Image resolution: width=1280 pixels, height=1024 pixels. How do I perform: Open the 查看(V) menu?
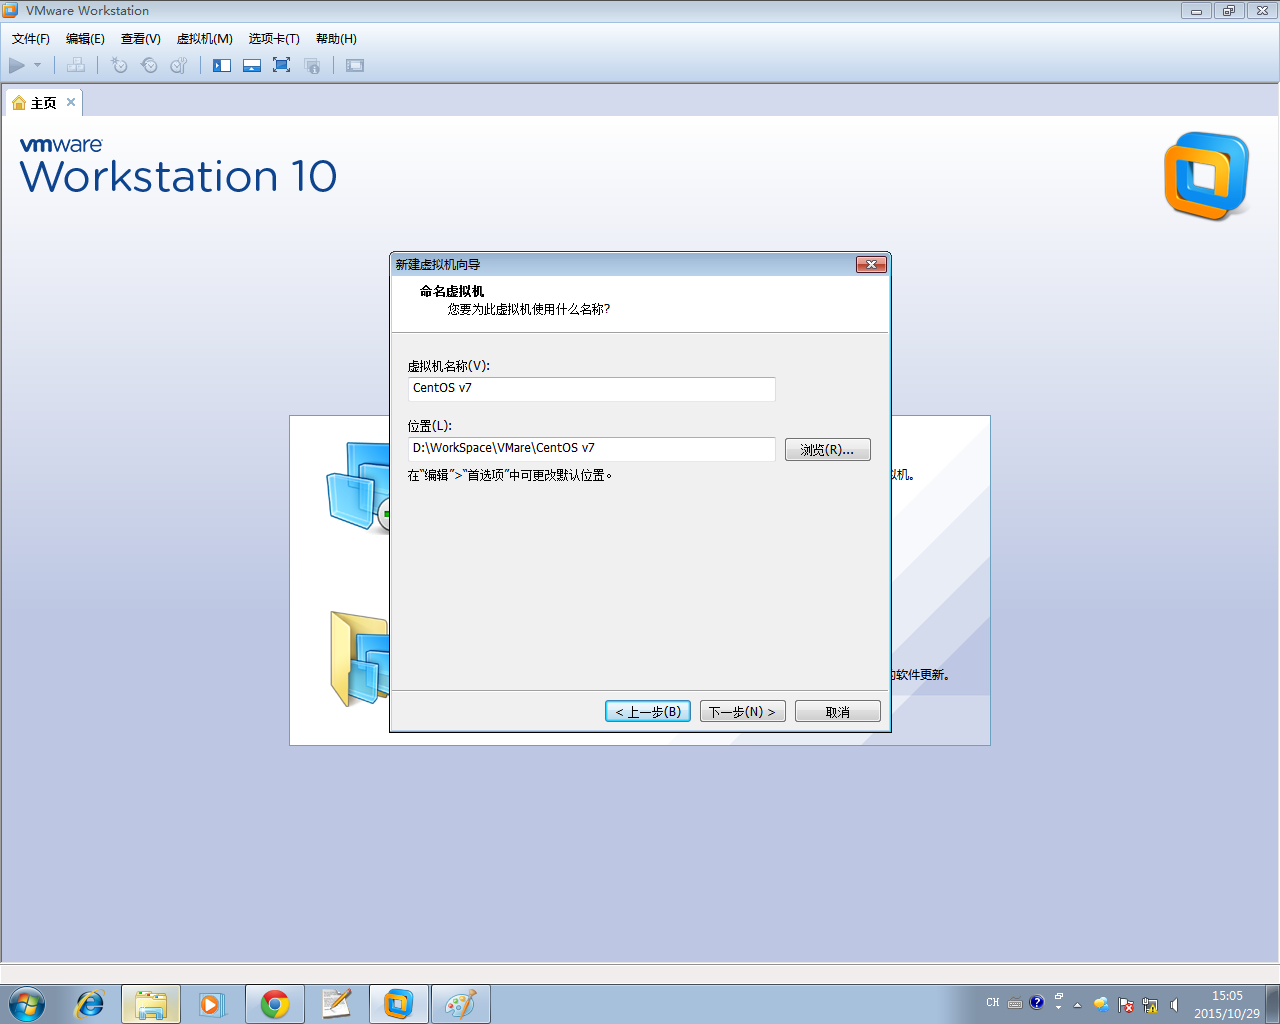click(x=141, y=39)
